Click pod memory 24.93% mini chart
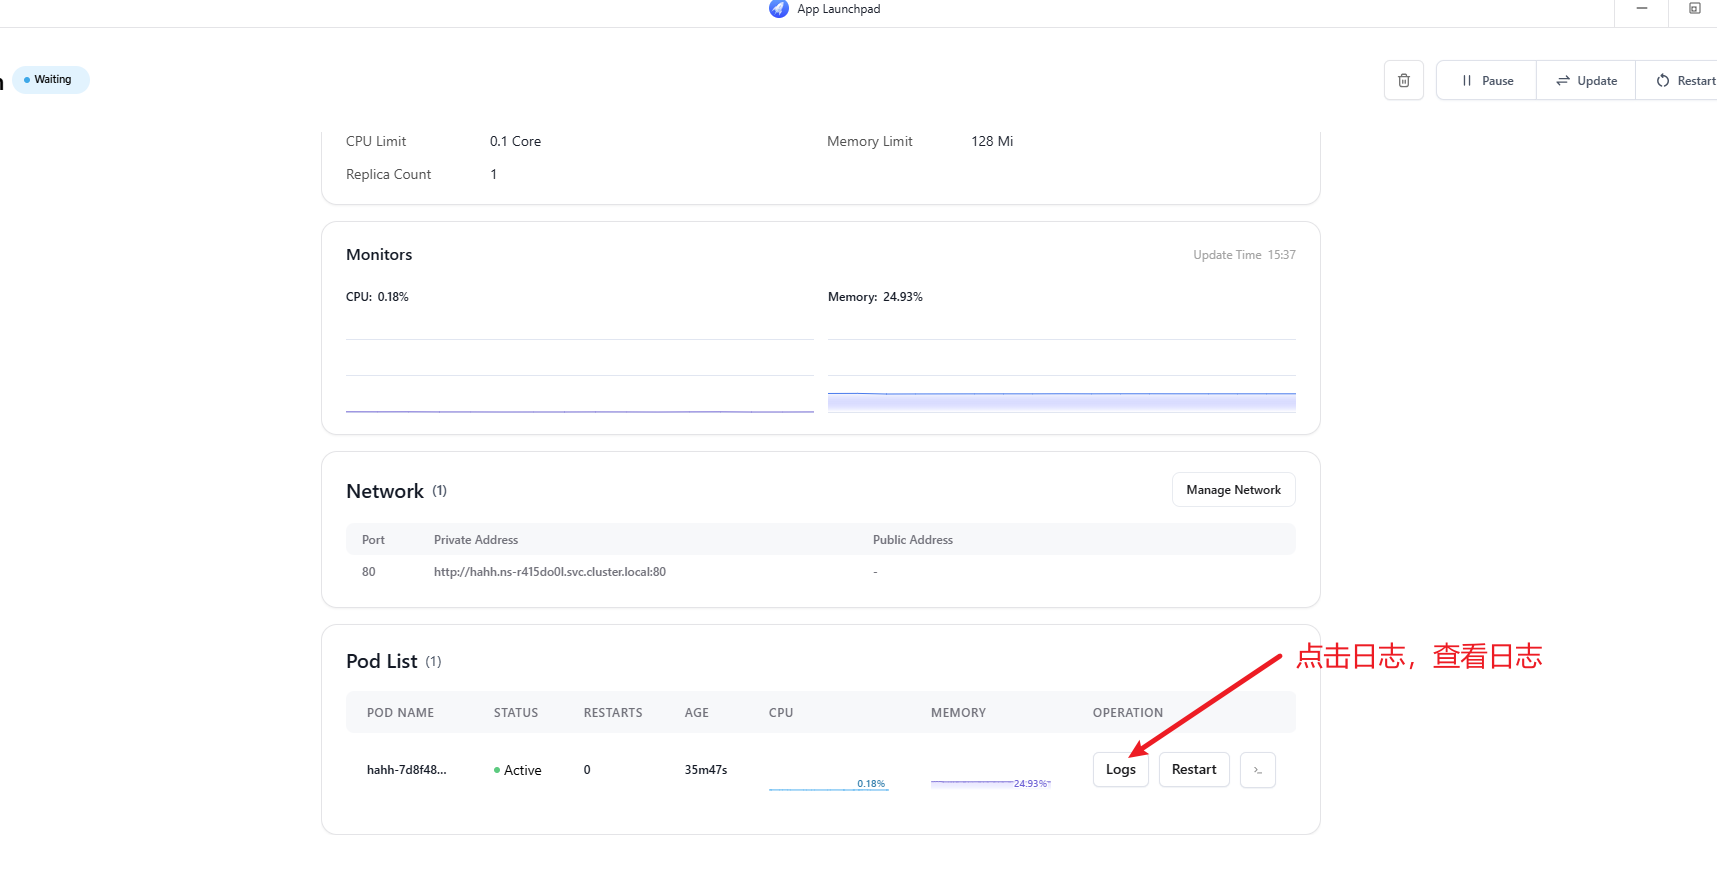 pos(990,781)
